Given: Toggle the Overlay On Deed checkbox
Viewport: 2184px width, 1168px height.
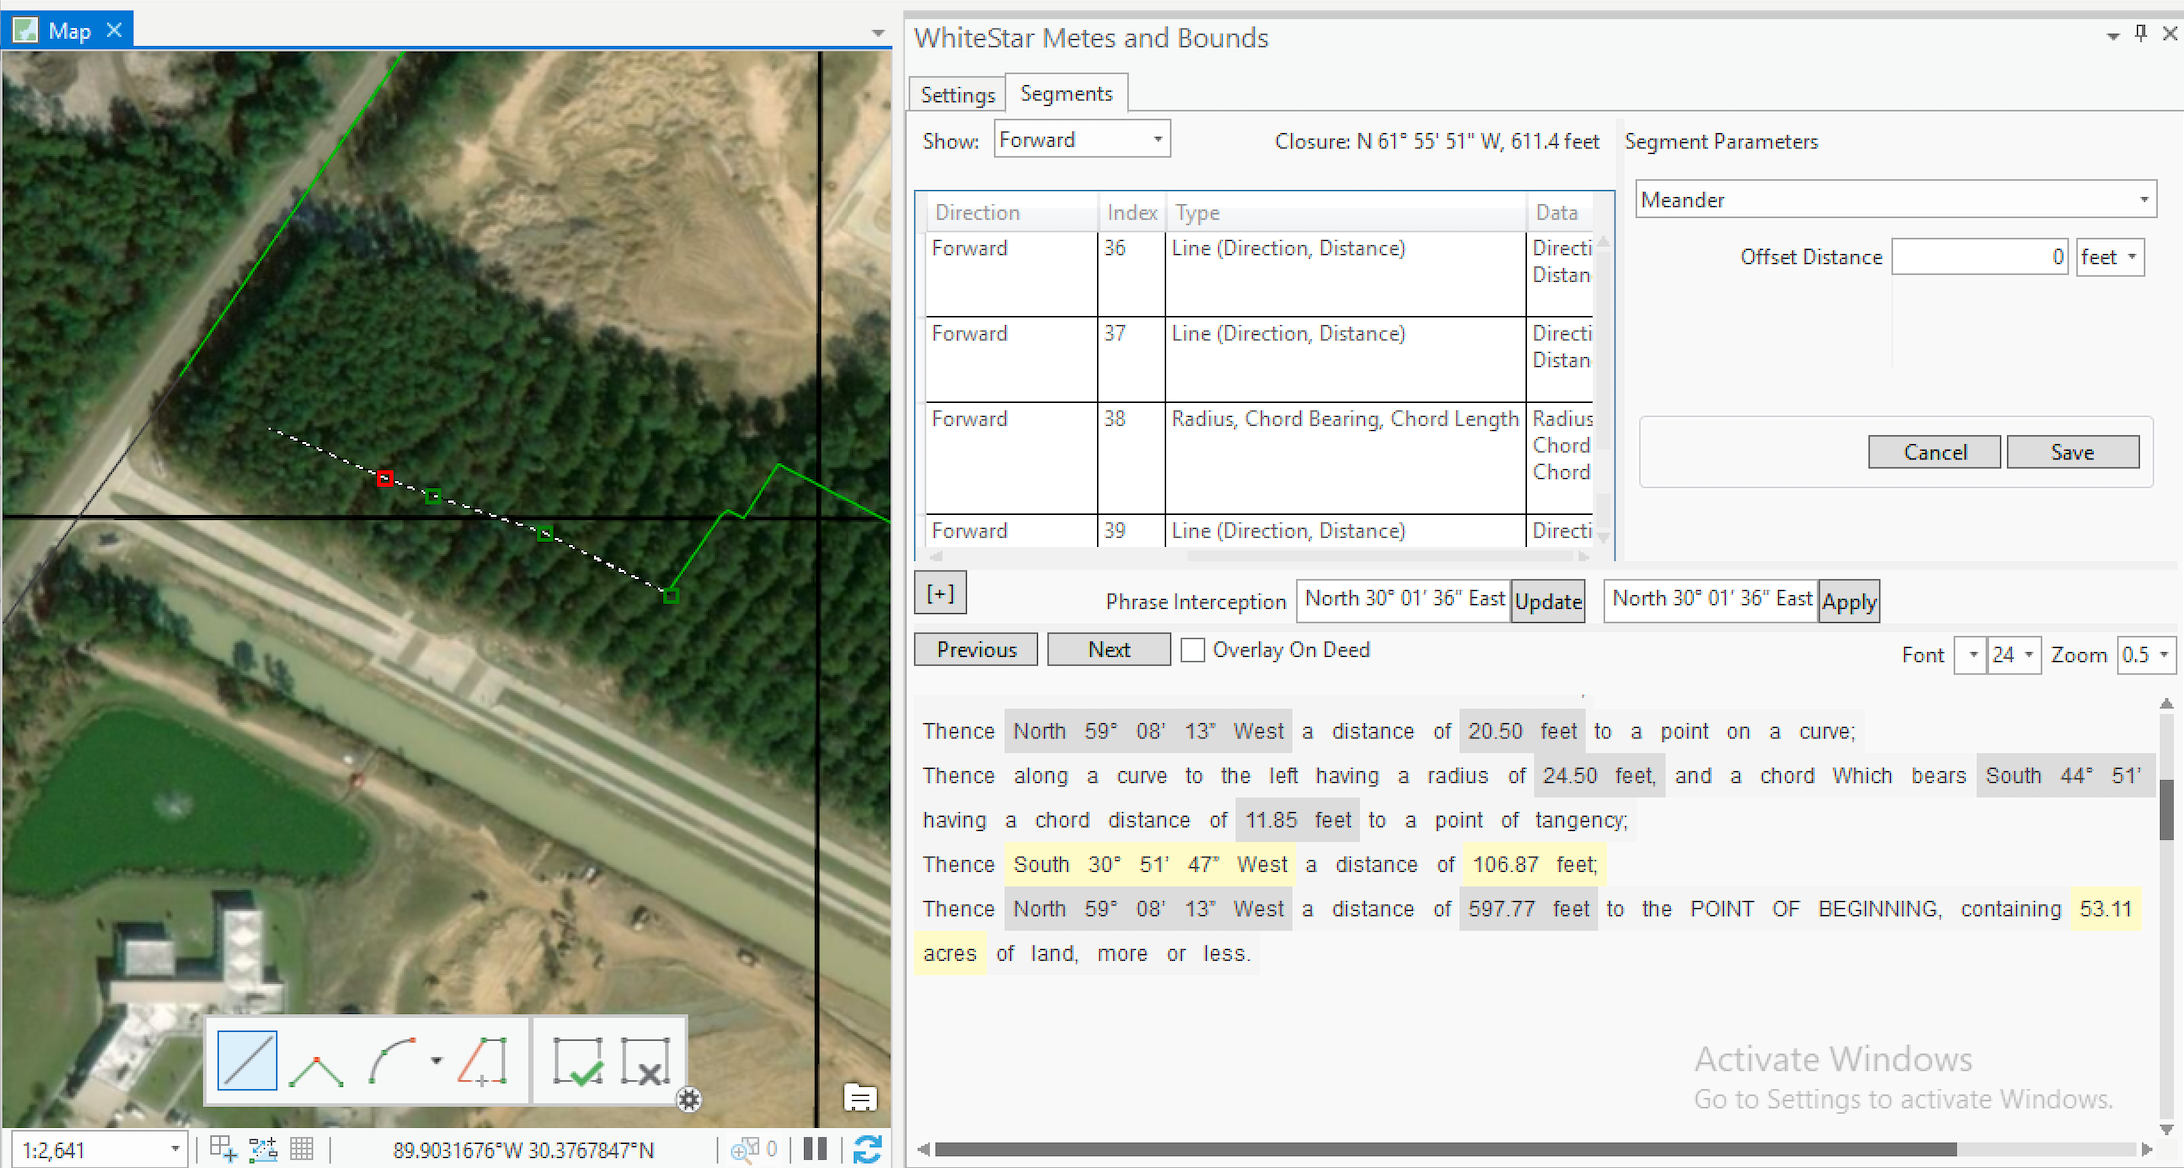Looking at the screenshot, I should (x=1192, y=650).
